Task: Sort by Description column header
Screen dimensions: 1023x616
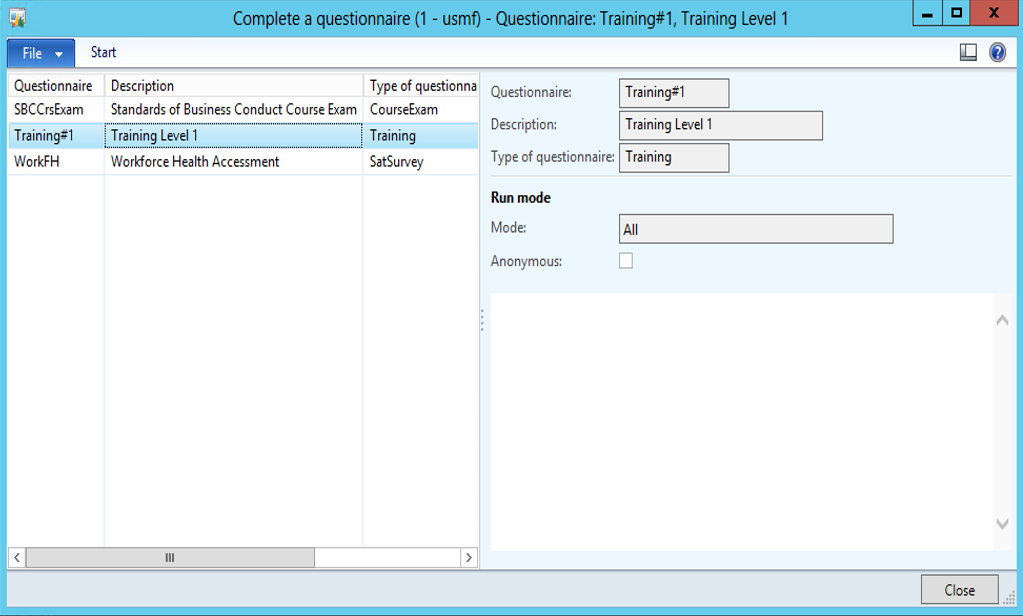Action: 142,86
